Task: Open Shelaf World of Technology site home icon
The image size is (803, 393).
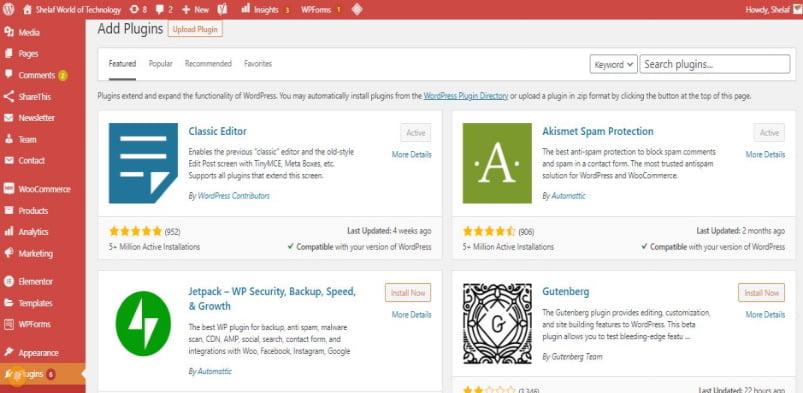Action: coord(27,9)
